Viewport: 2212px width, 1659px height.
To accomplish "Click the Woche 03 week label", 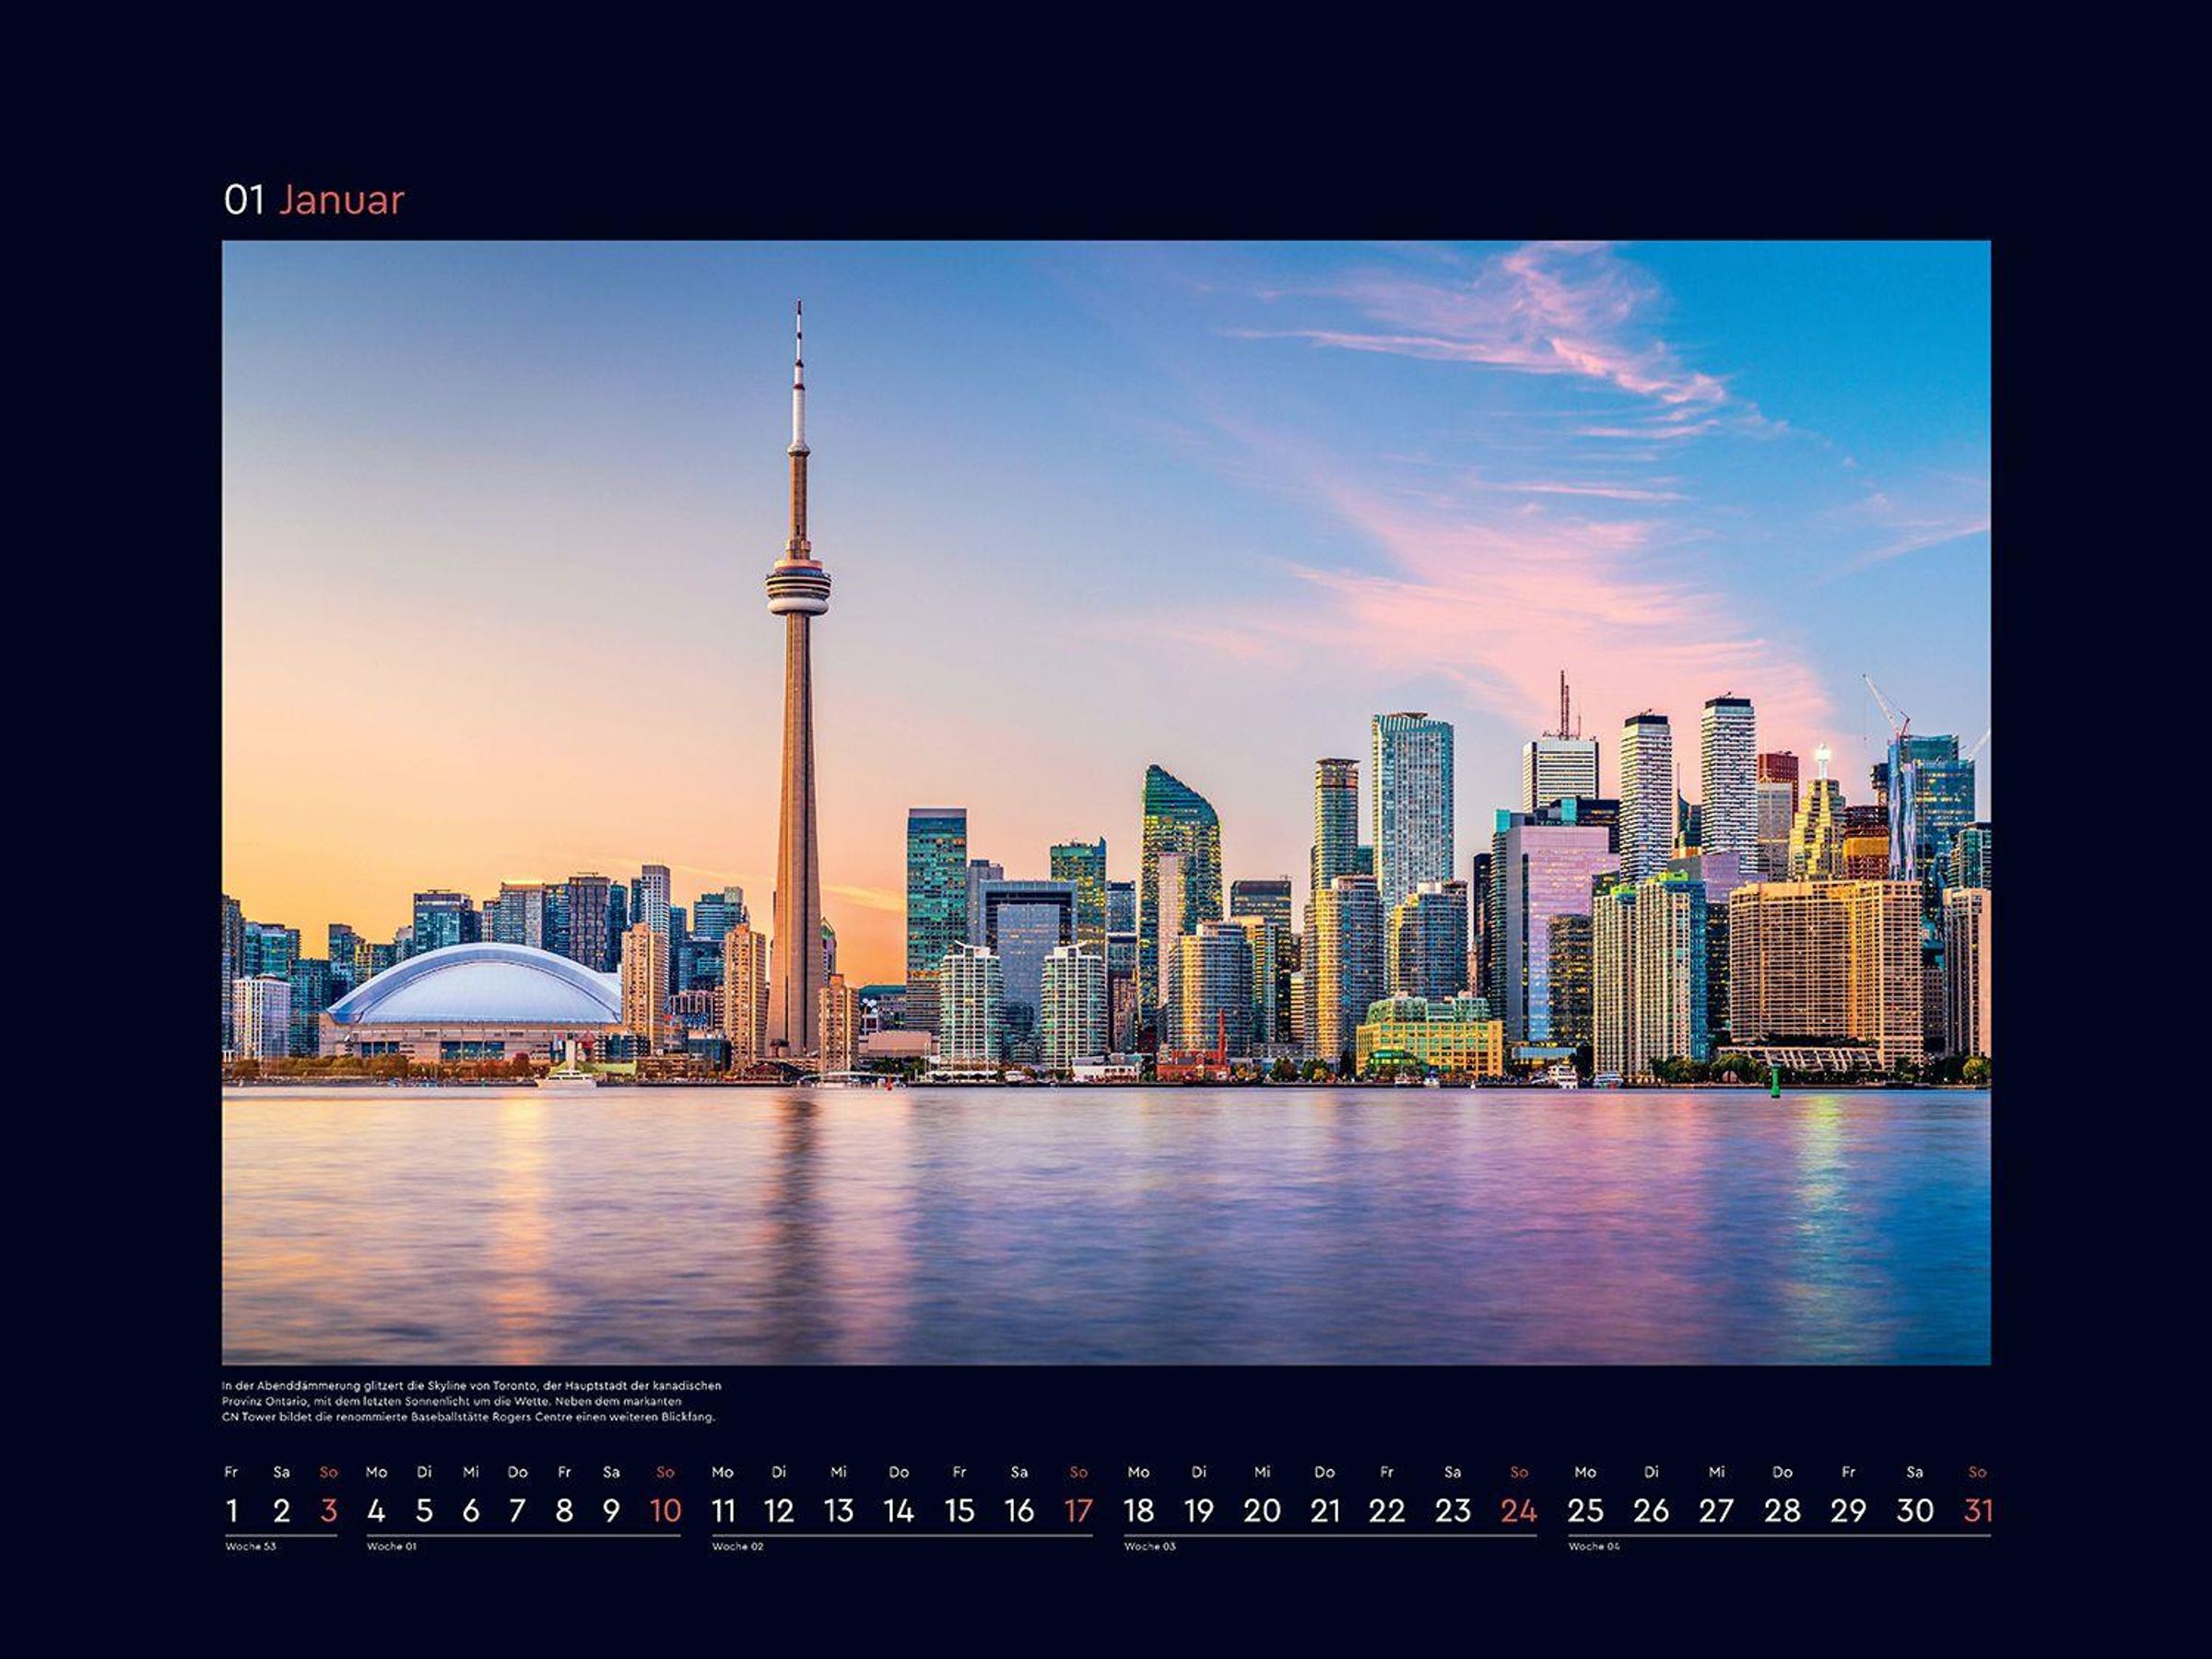I will click(1150, 1546).
